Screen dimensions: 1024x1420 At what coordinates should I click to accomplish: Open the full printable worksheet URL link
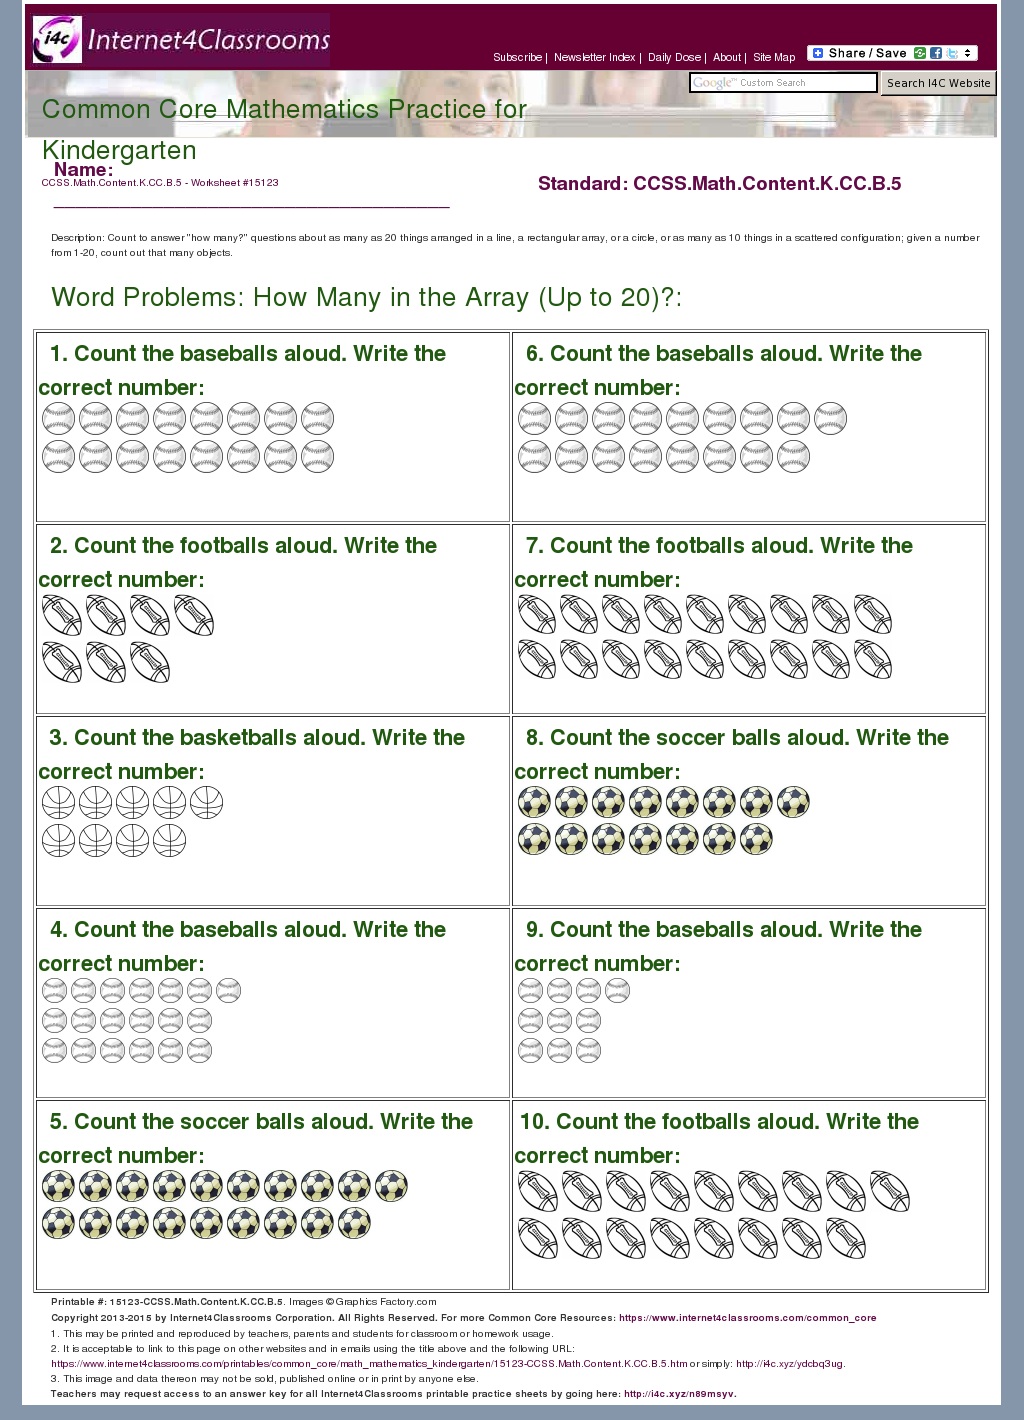point(369,1363)
